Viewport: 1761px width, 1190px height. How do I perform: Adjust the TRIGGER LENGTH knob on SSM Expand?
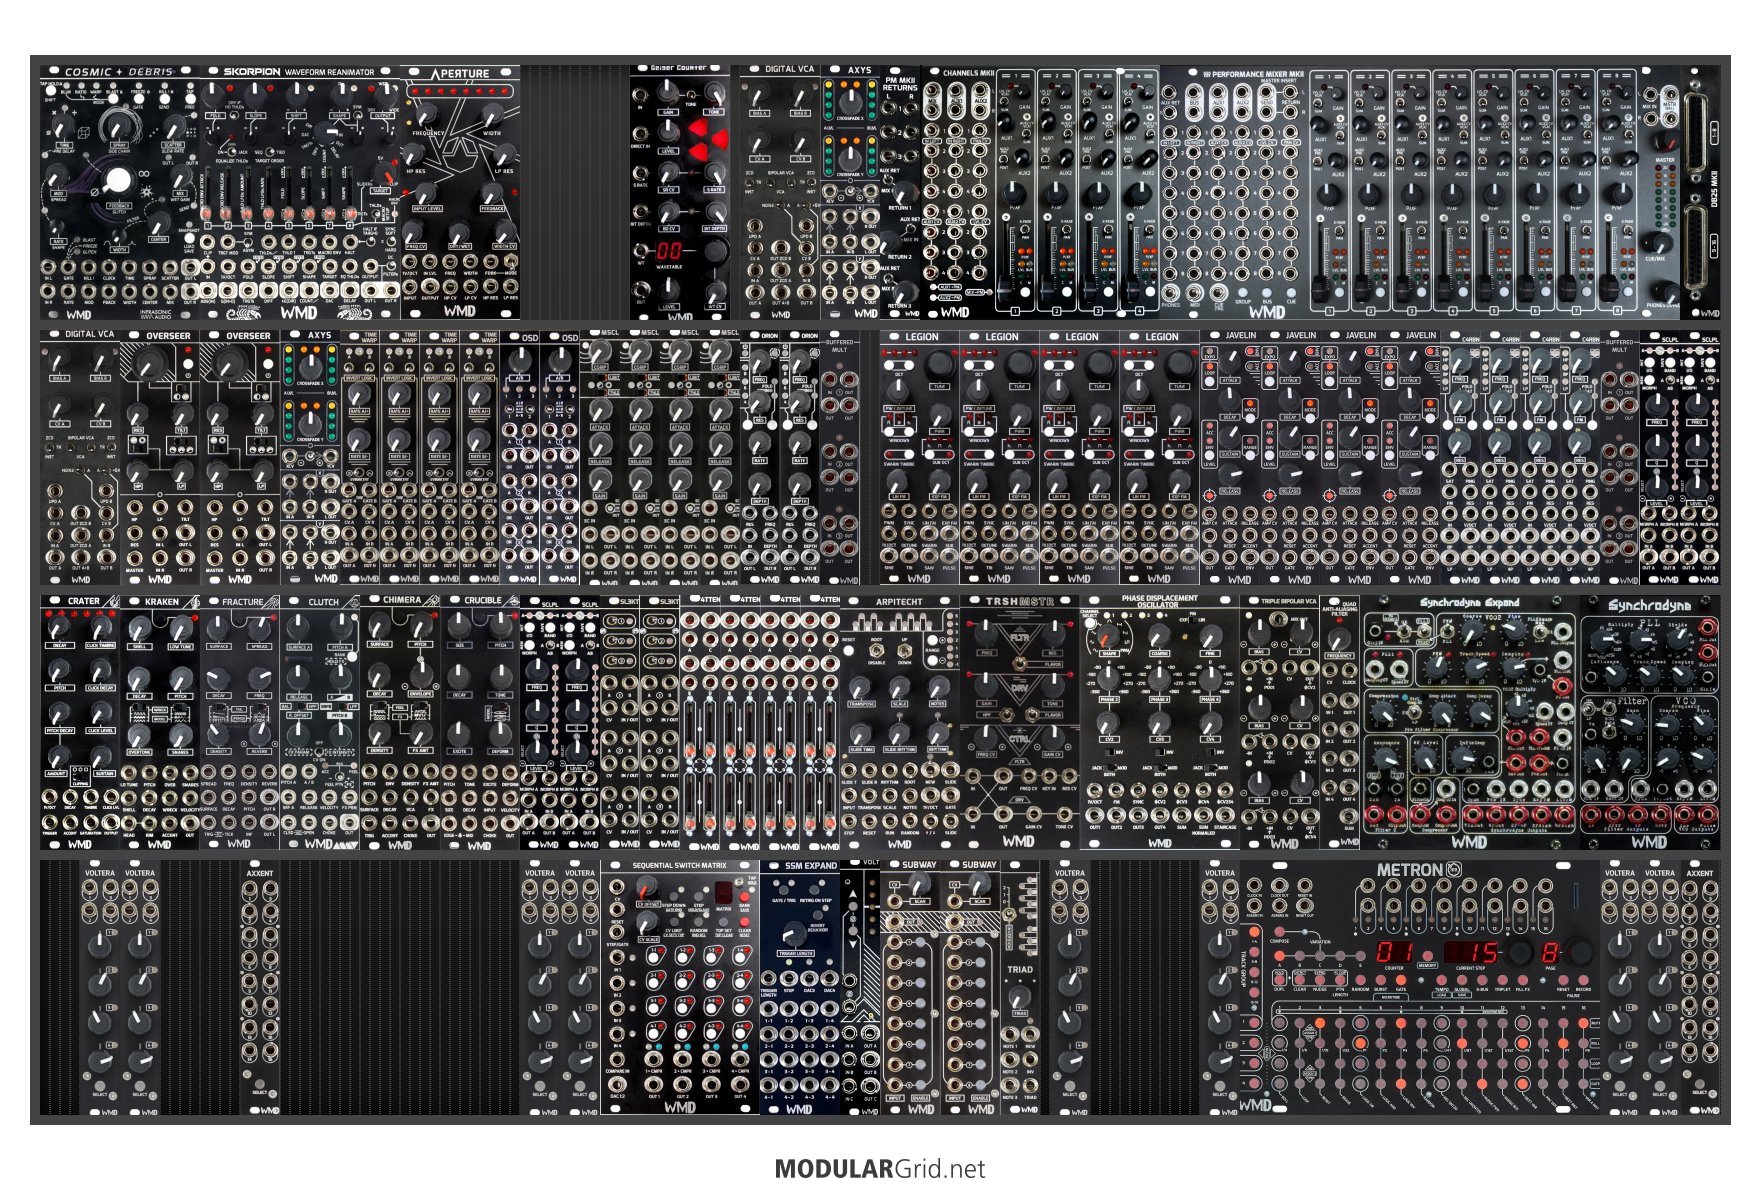795,935
